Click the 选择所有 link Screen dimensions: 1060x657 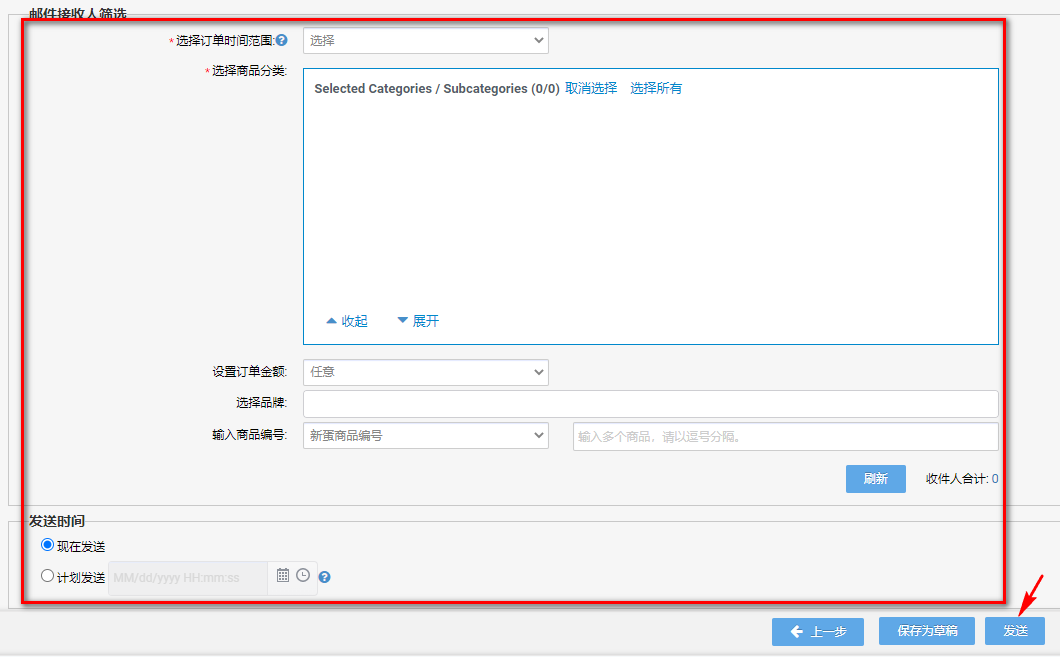point(656,89)
